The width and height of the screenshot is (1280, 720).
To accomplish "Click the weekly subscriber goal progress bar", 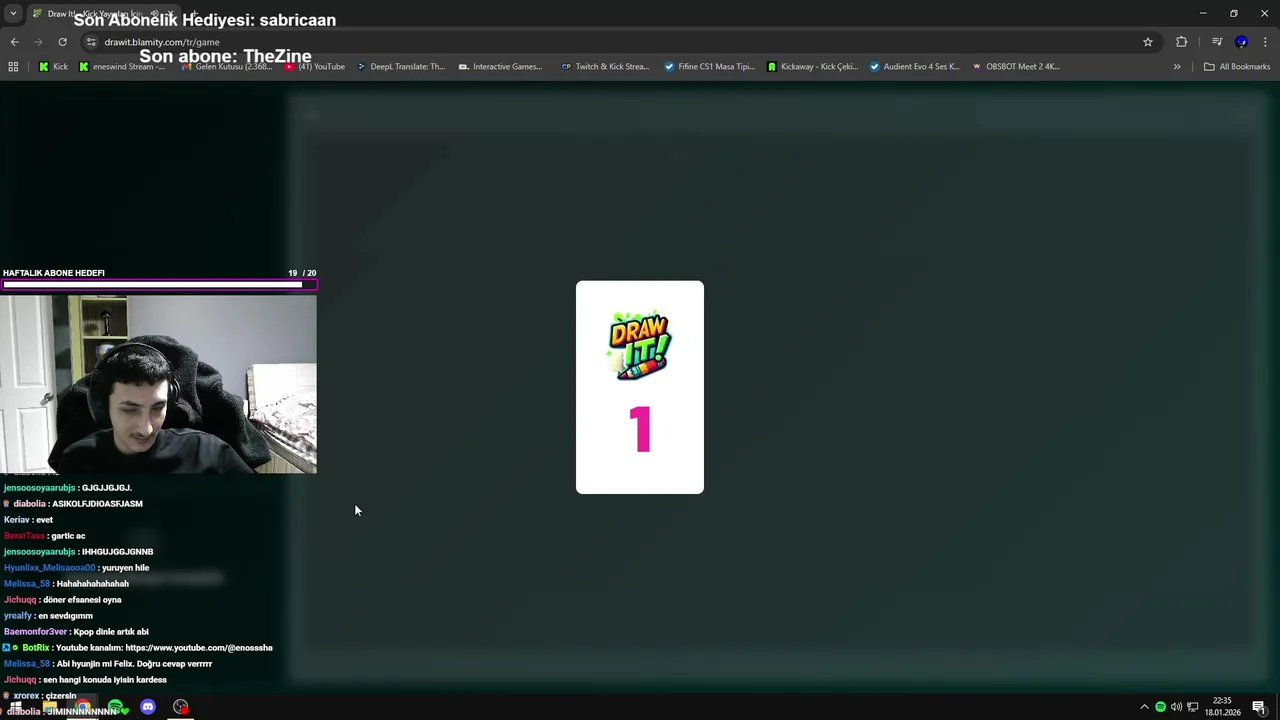I will 158,285.
